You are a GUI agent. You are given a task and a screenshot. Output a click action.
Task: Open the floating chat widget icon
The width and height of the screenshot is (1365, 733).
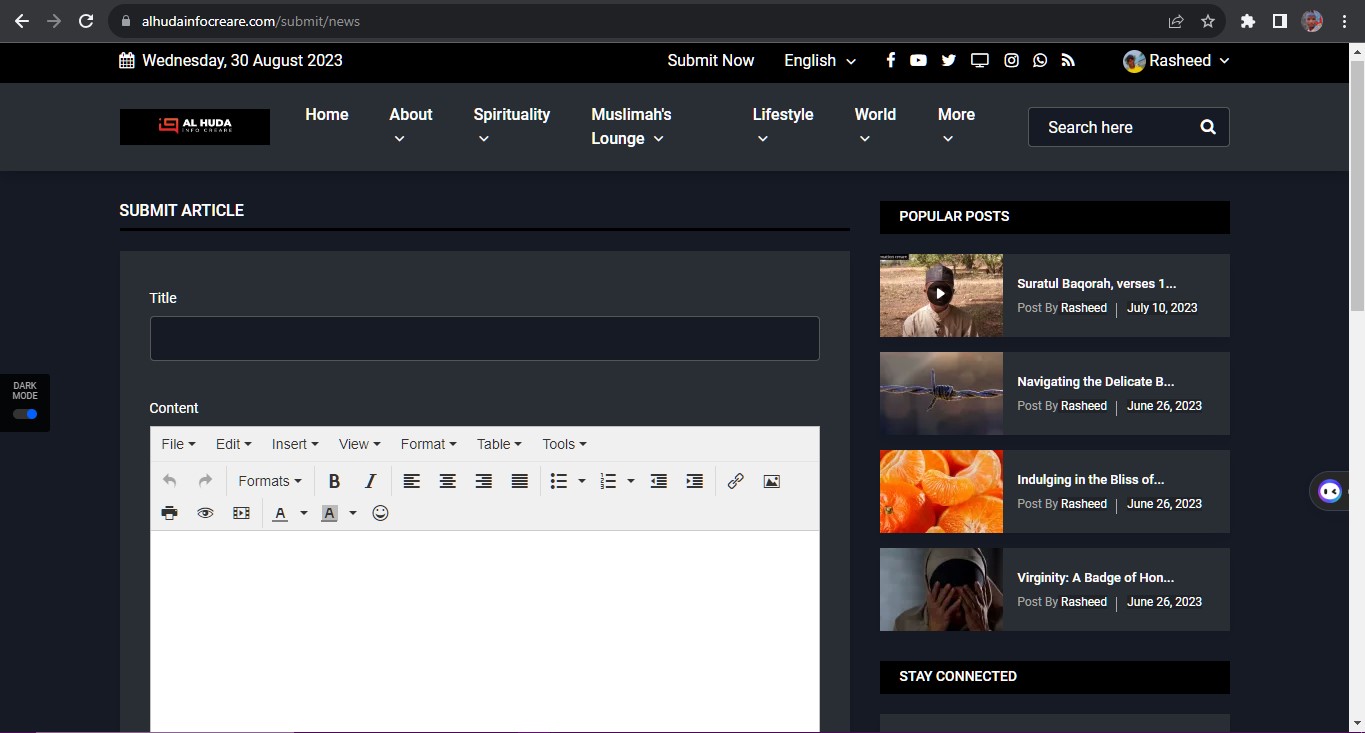pos(1330,491)
